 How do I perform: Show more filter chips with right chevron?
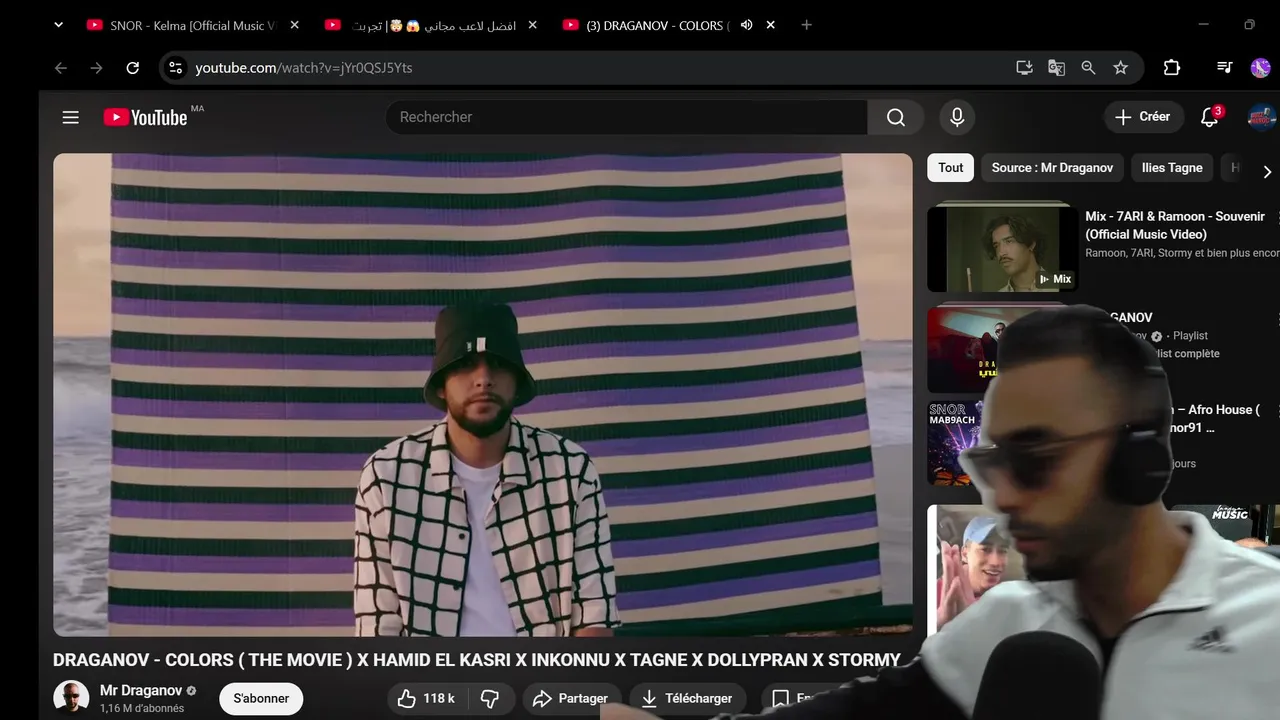coord(1266,172)
